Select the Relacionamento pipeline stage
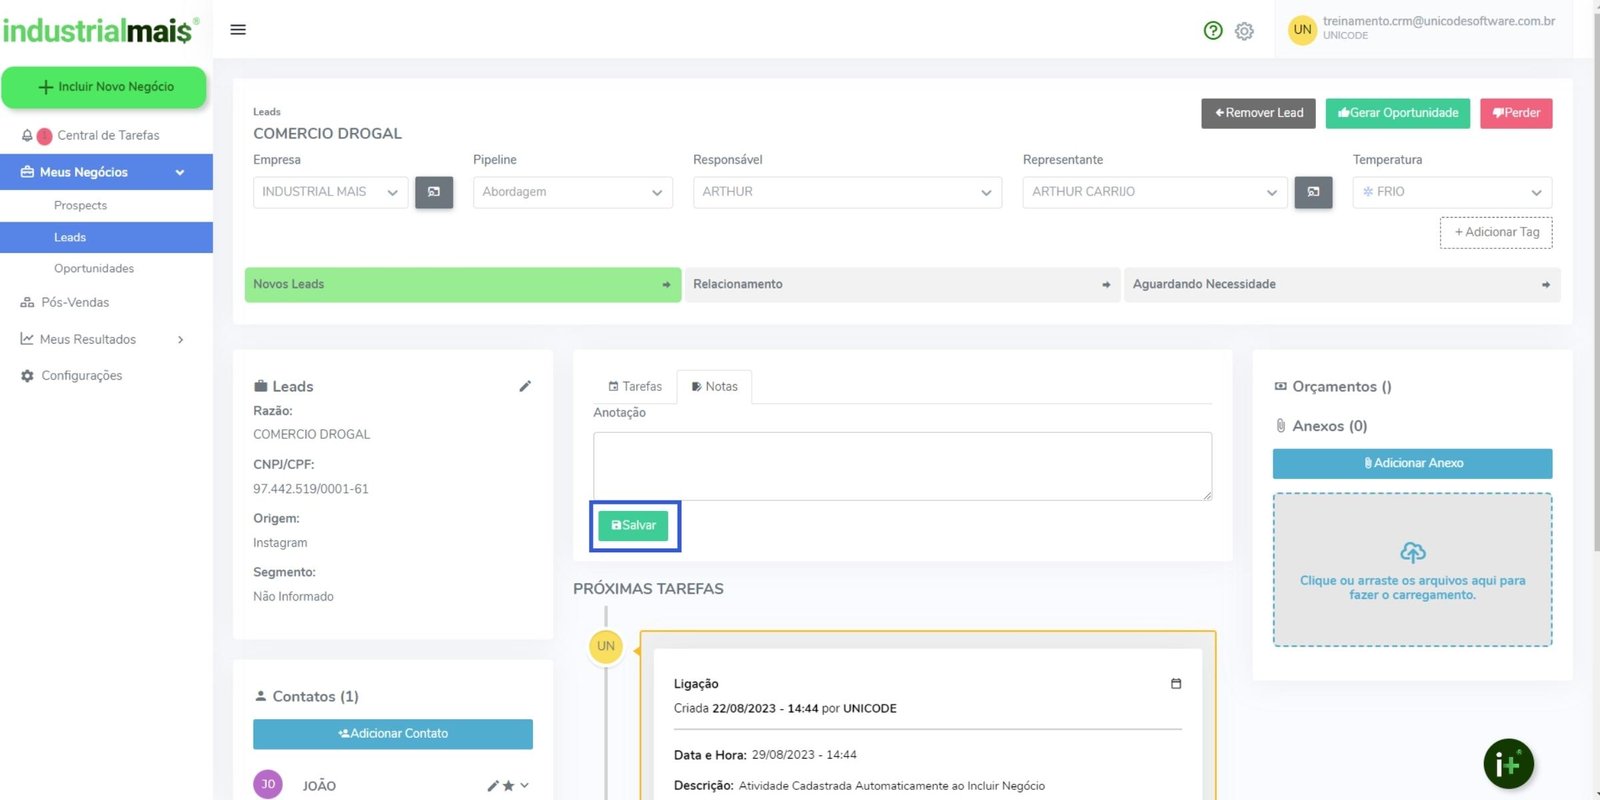1600x800 pixels. (x=902, y=285)
